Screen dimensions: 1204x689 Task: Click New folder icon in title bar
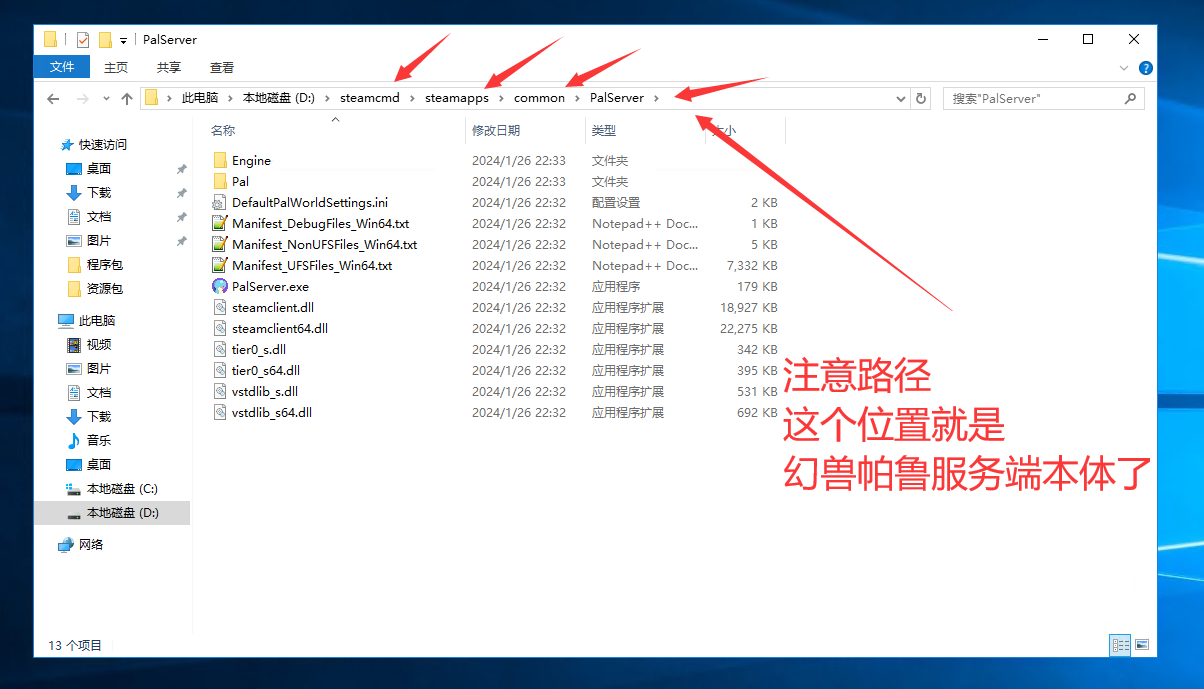coord(105,40)
